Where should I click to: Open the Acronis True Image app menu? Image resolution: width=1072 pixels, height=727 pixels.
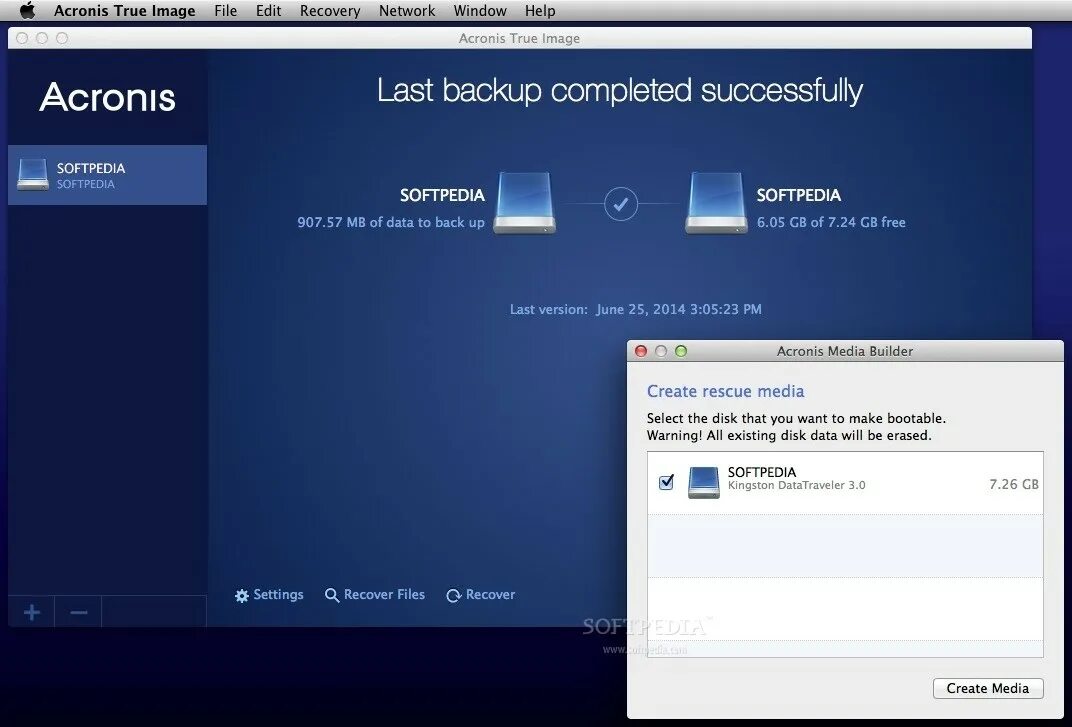(x=124, y=10)
